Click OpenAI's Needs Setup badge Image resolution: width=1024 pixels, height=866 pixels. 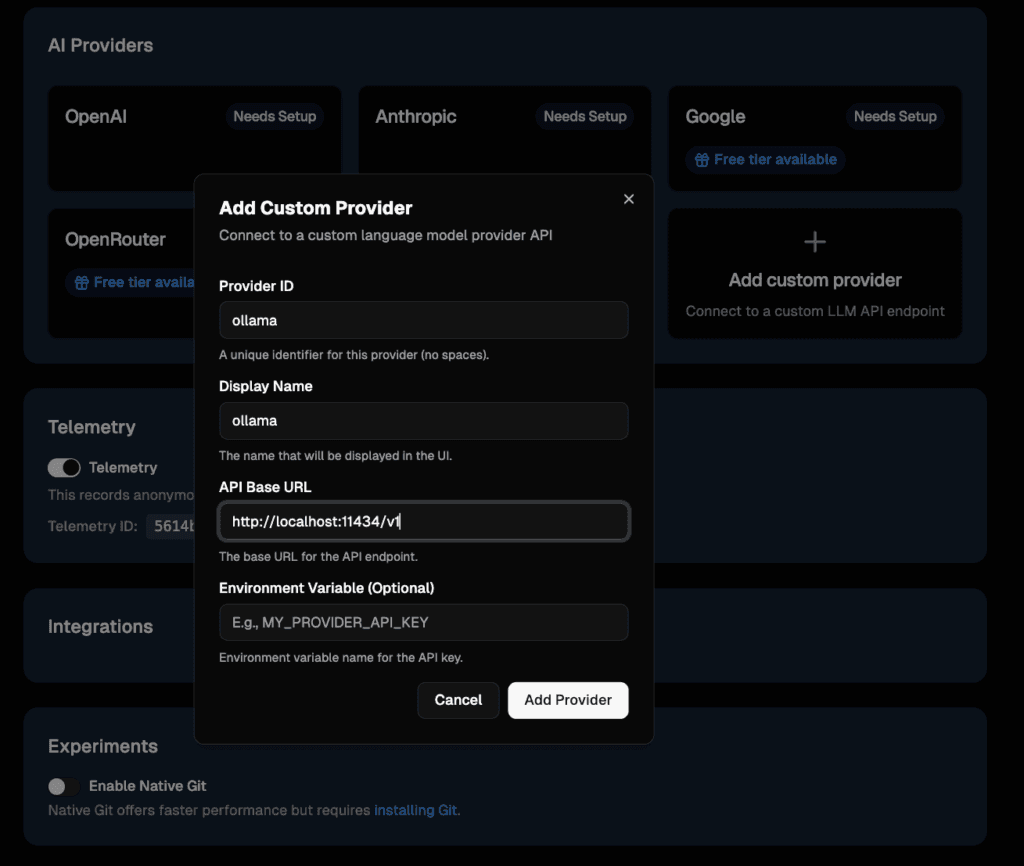pos(275,117)
